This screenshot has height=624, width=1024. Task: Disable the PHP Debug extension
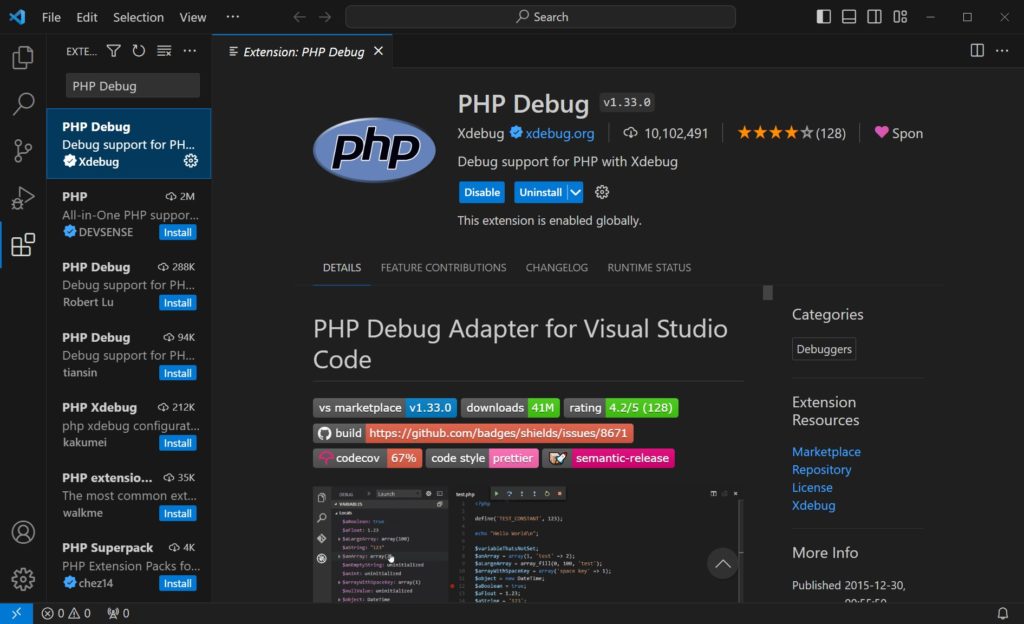pos(482,193)
